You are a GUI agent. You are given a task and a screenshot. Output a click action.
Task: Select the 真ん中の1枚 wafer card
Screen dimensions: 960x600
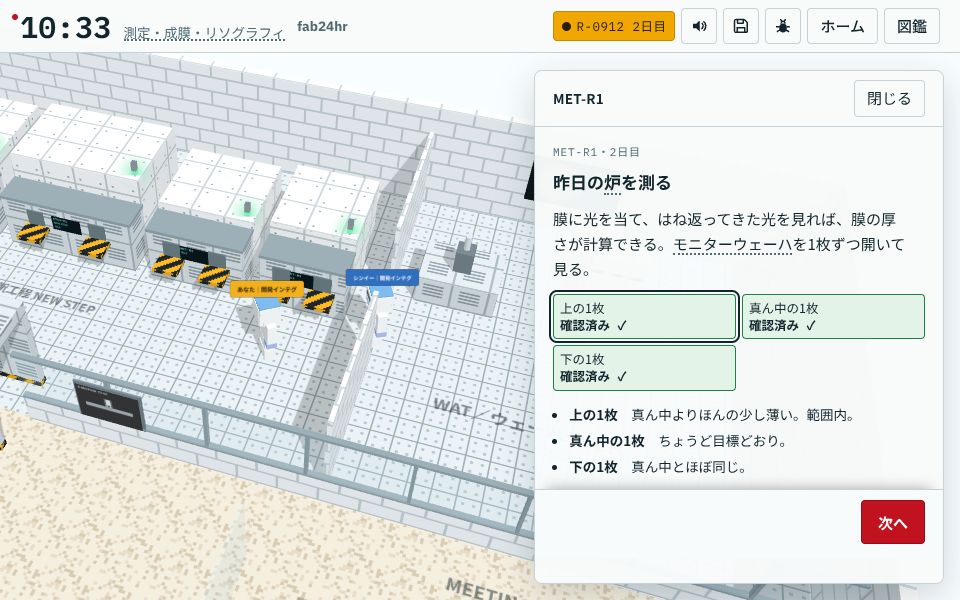tap(833, 317)
